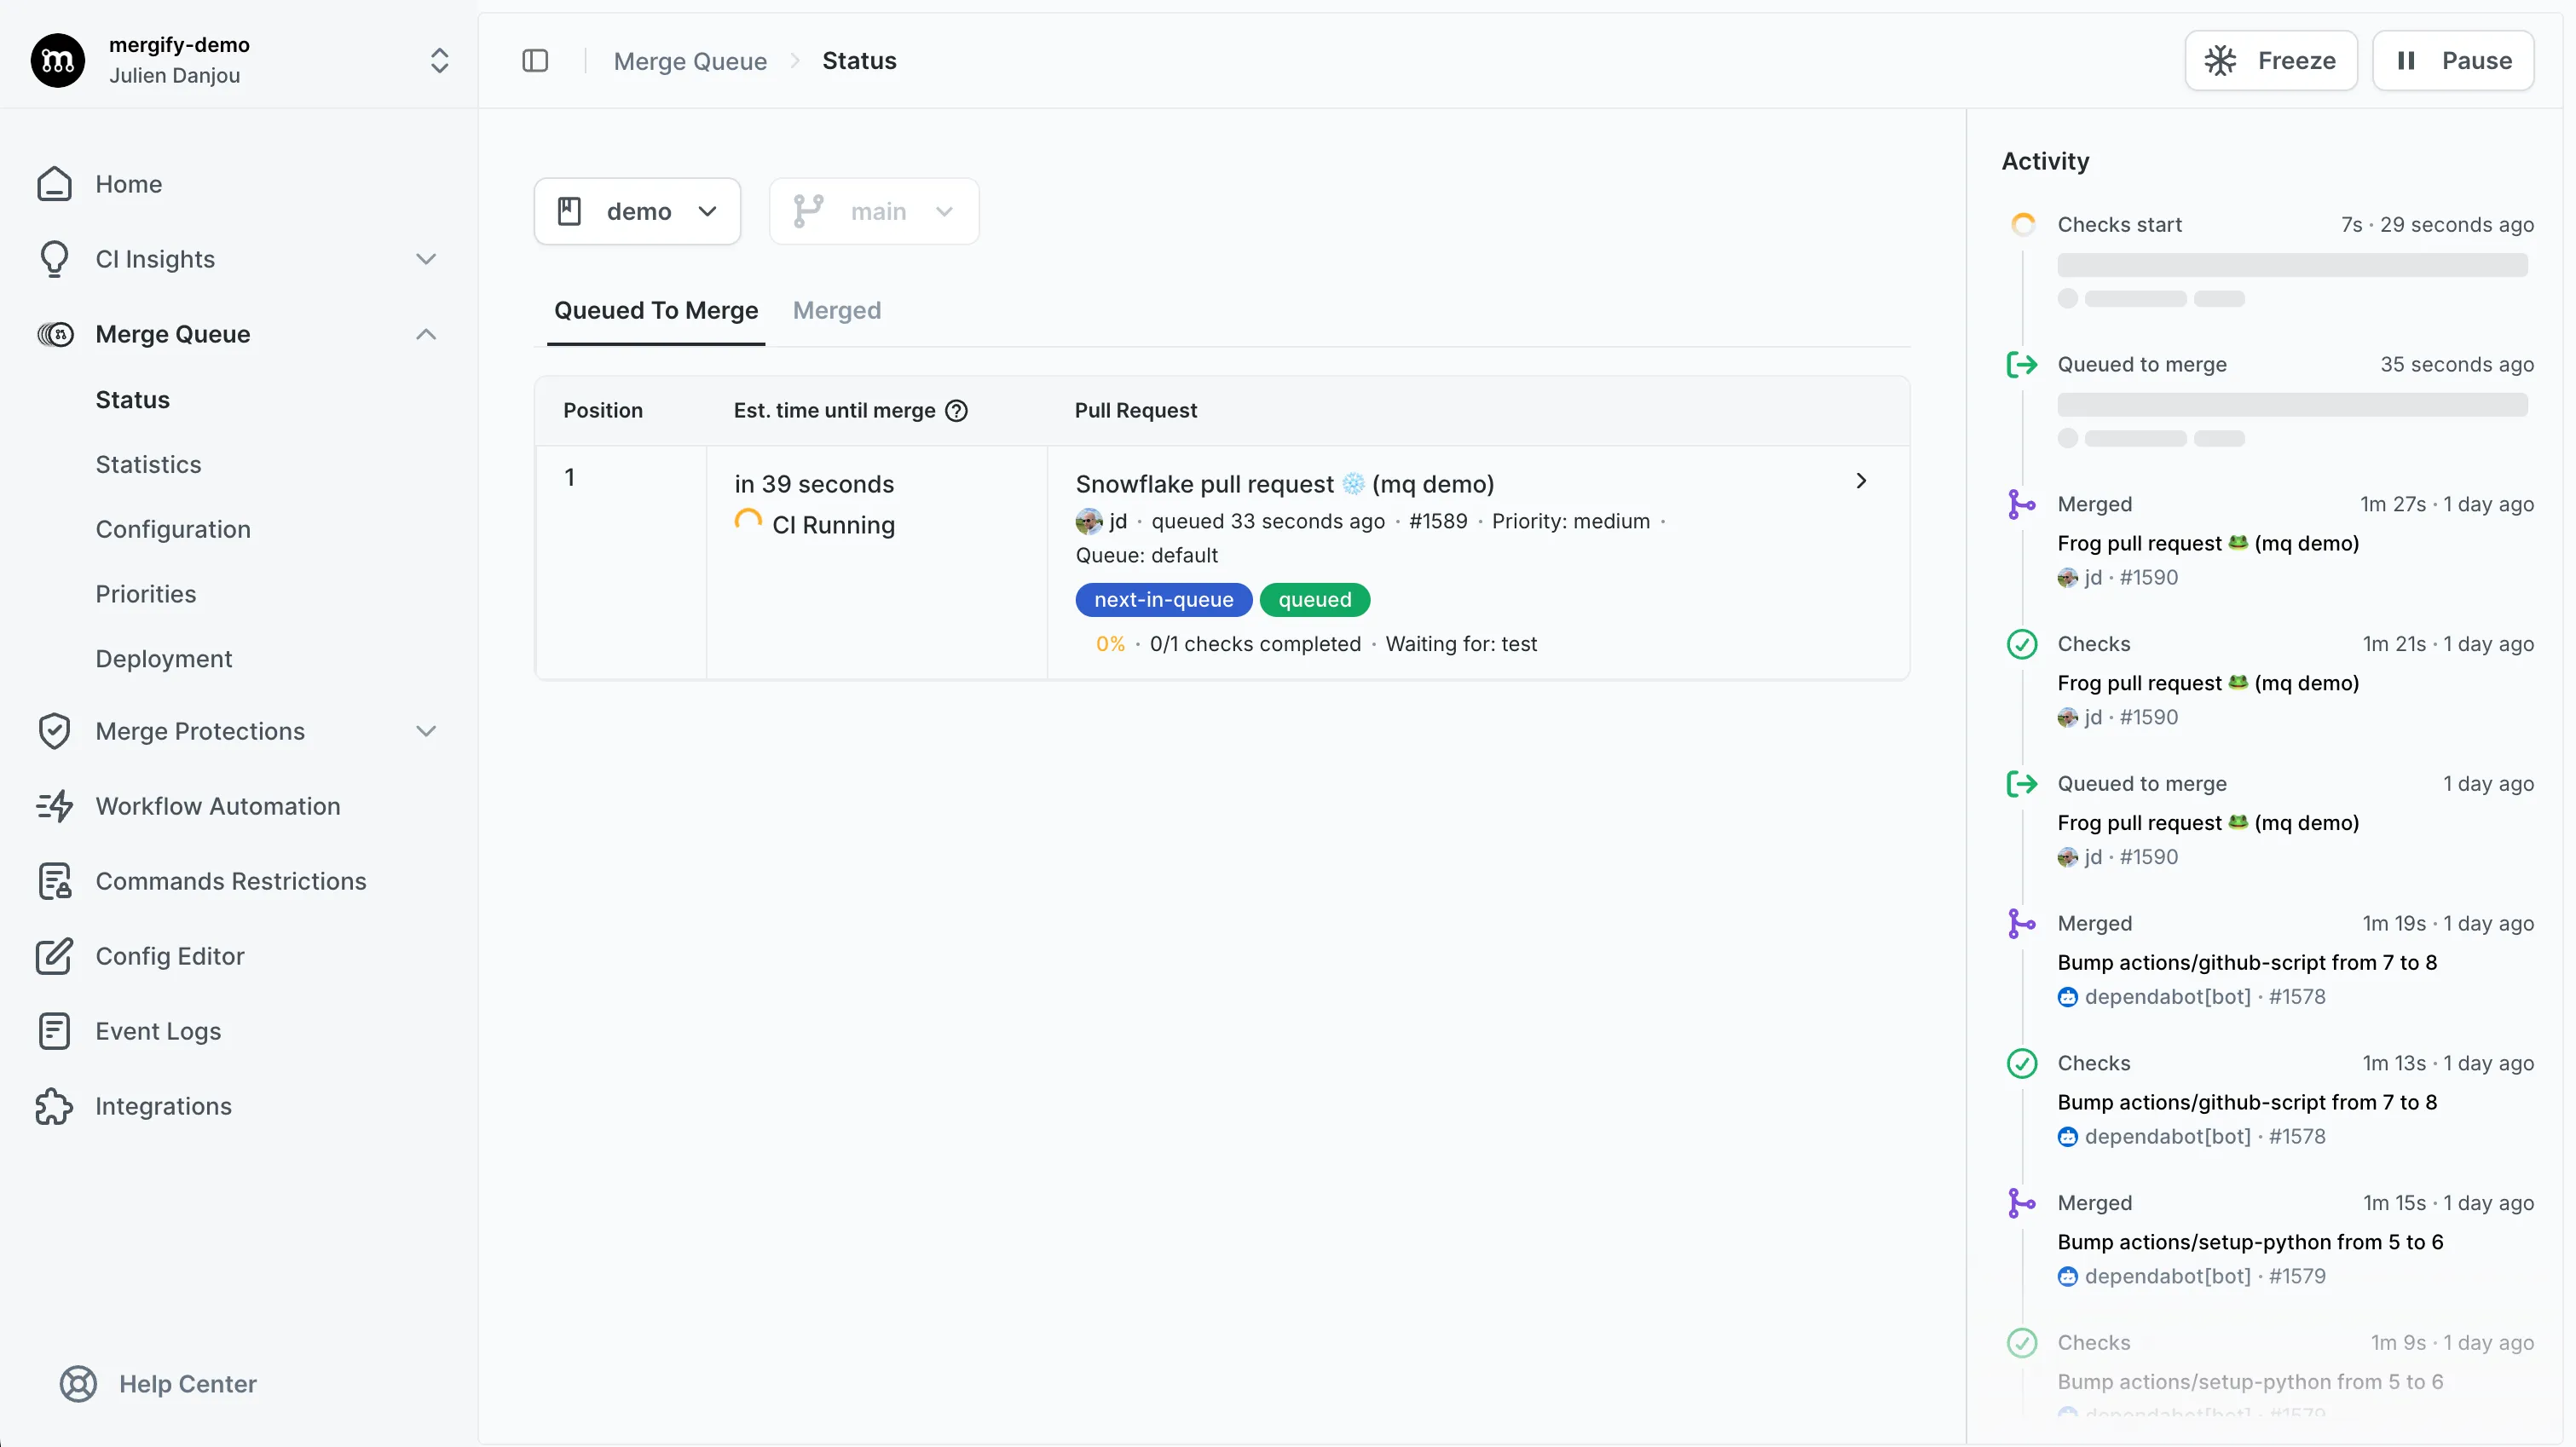Expand Snowflake pull request row arrow
Screen dimensions: 2576x1447
[x=1860, y=481]
